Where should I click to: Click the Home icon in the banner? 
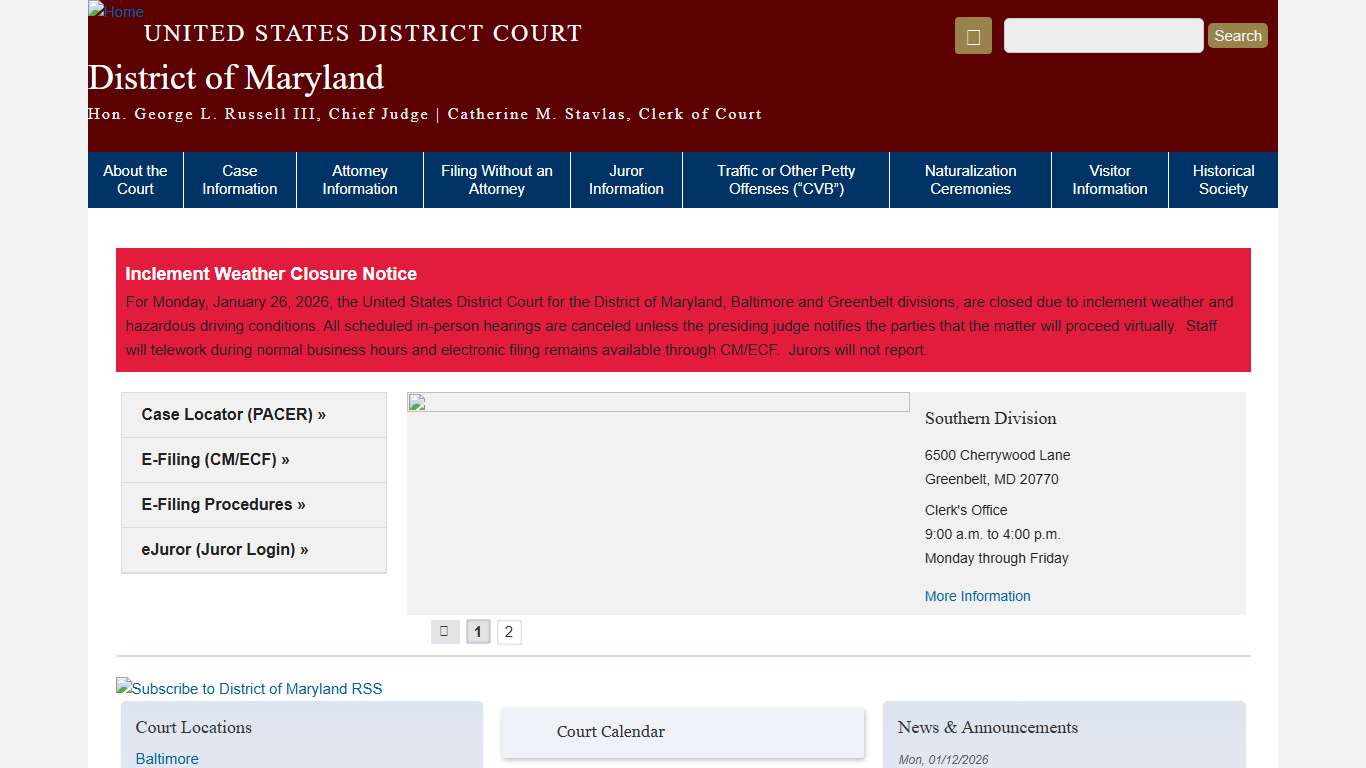115,12
